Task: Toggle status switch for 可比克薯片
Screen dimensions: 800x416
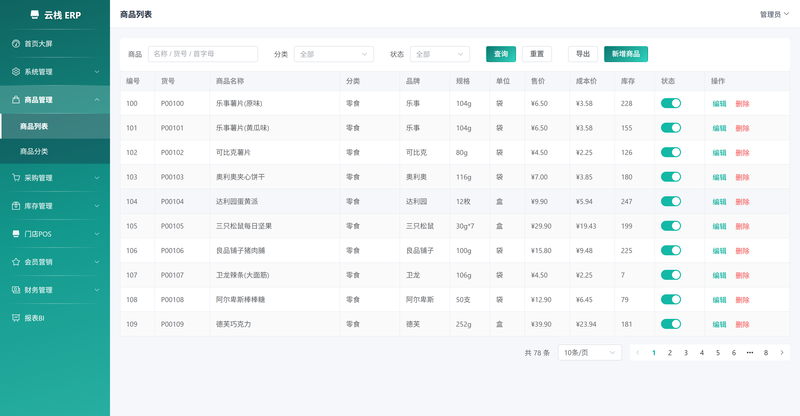Action: point(671,152)
